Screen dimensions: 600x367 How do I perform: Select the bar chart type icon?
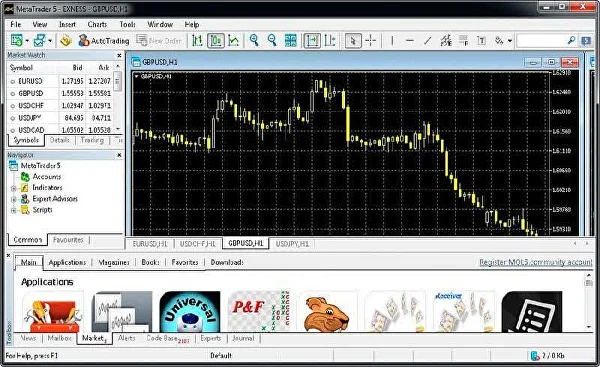coord(197,41)
